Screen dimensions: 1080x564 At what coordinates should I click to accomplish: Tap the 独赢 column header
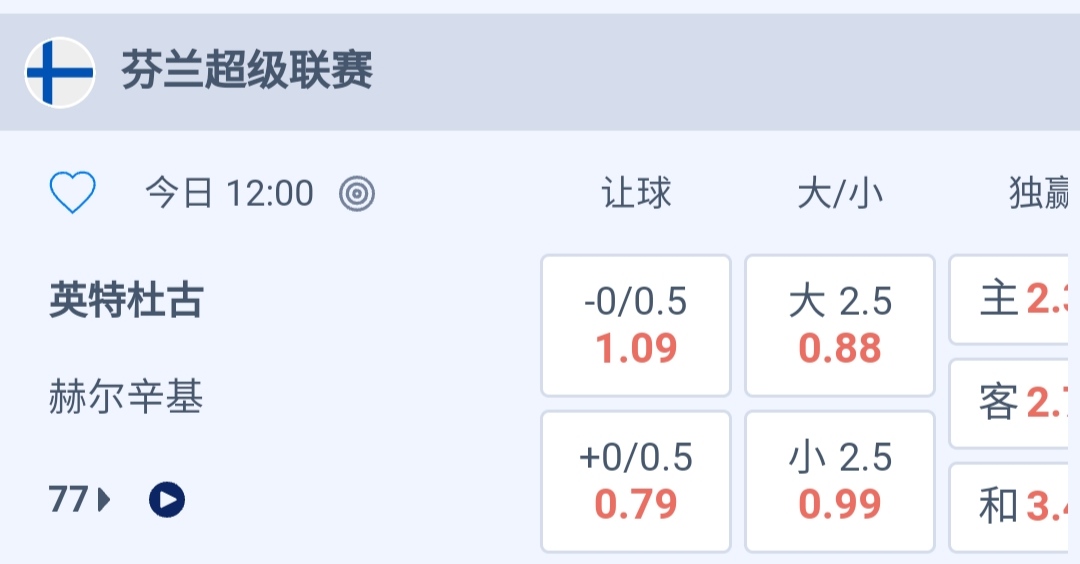coord(1040,193)
